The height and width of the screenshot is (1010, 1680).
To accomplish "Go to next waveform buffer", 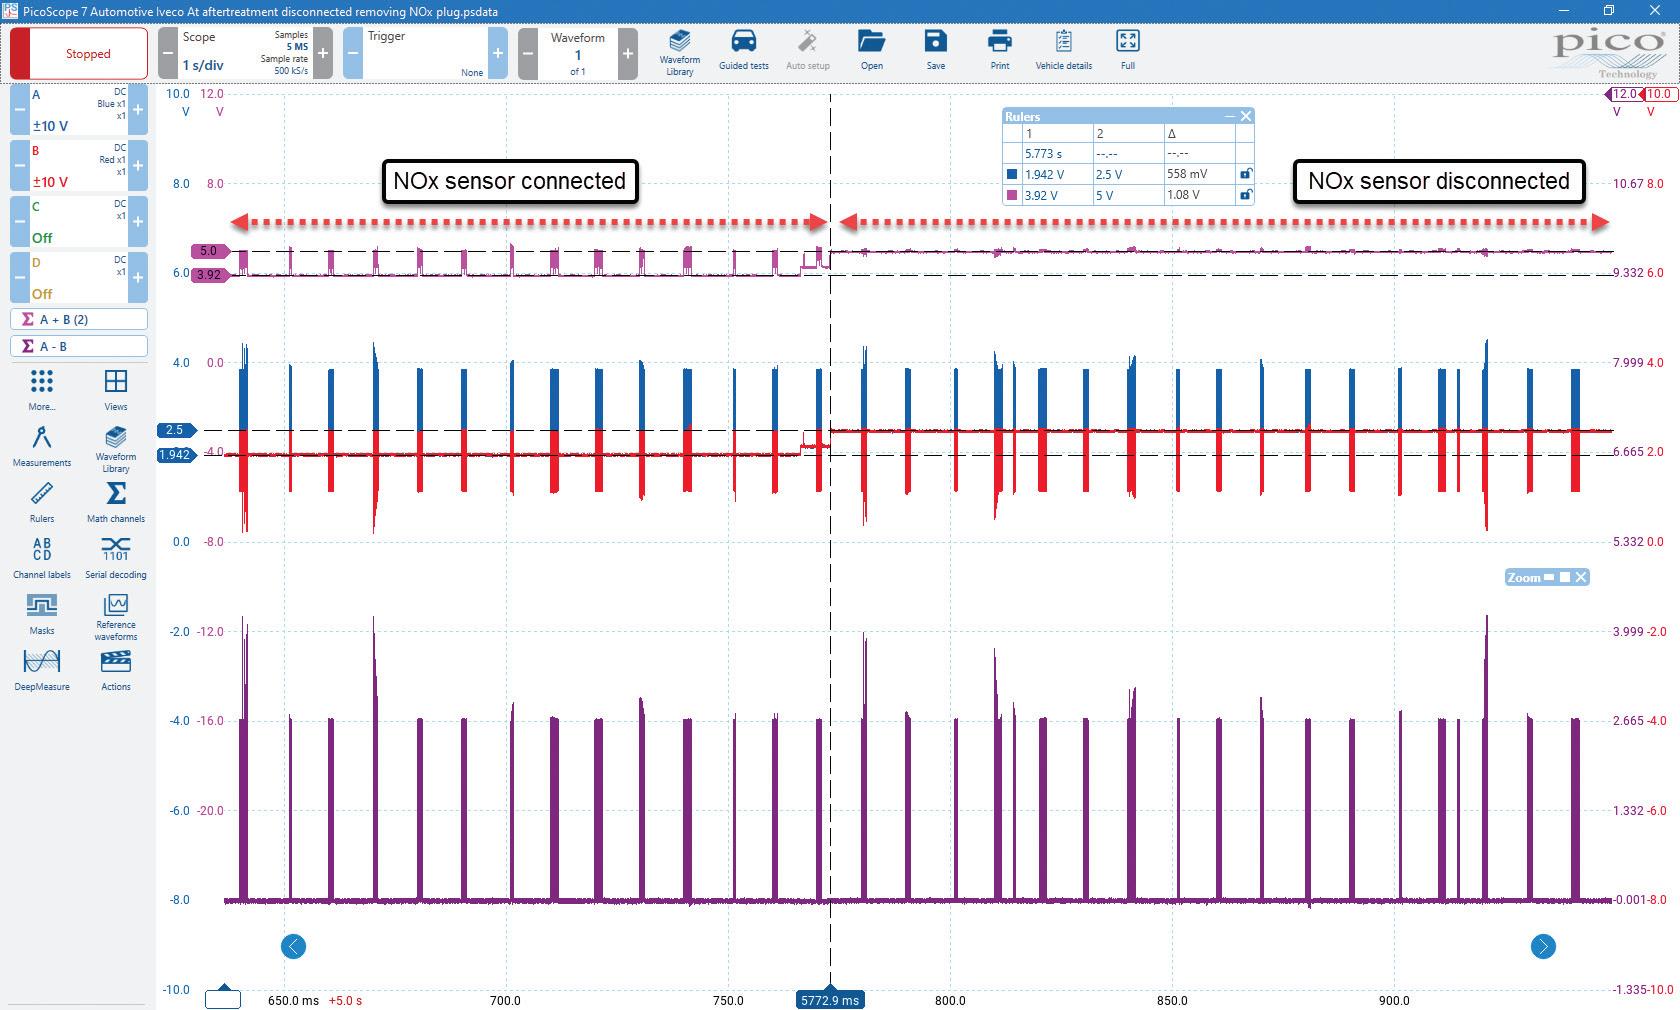I will [627, 53].
